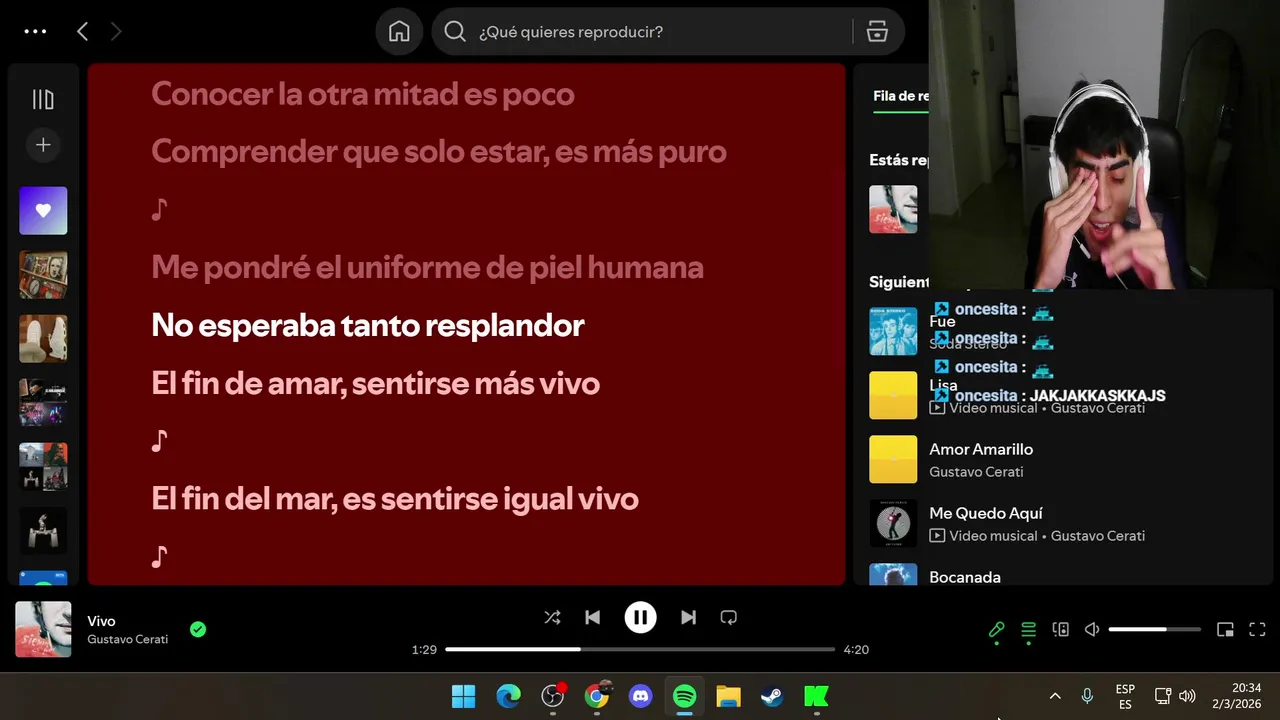
Task: Show hidden system tray icons
Action: tap(1055, 696)
